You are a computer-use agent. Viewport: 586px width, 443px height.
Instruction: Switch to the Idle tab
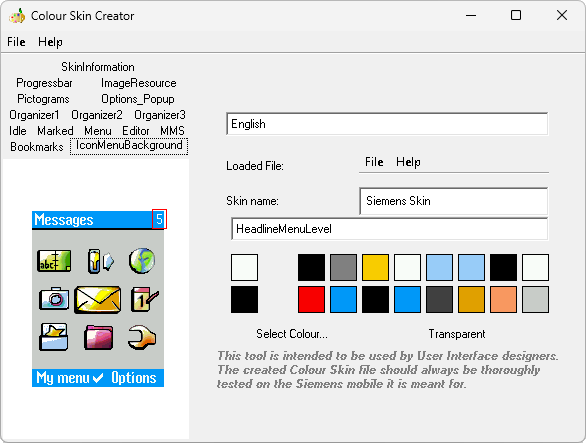point(18,131)
